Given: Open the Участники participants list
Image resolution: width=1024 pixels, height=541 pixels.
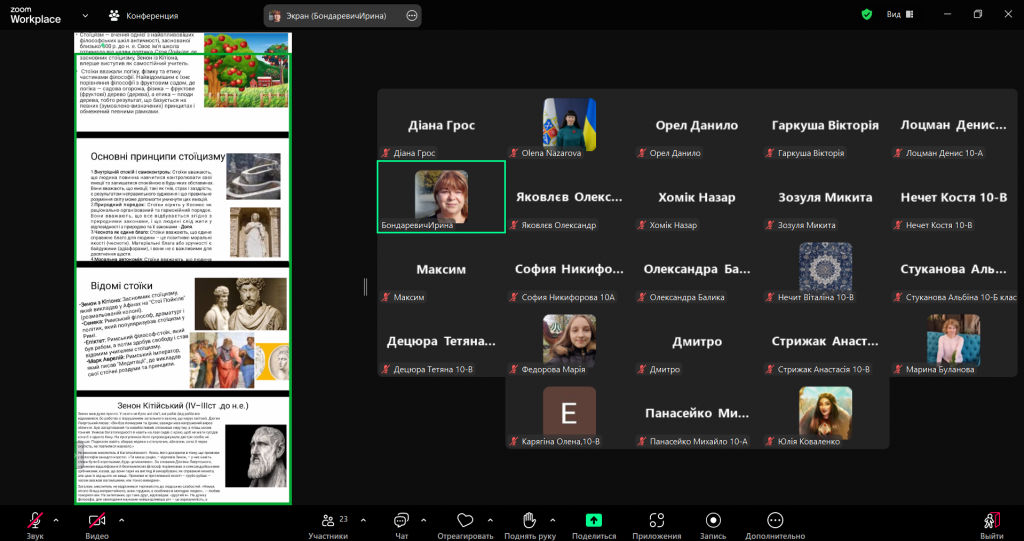Looking at the screenshot, I should 327,520.
